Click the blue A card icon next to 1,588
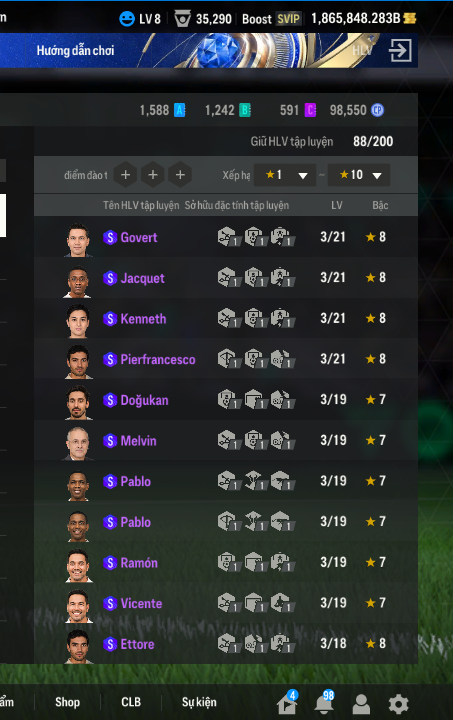Viewport: 453px width, 720px height. tap(179, 110)
